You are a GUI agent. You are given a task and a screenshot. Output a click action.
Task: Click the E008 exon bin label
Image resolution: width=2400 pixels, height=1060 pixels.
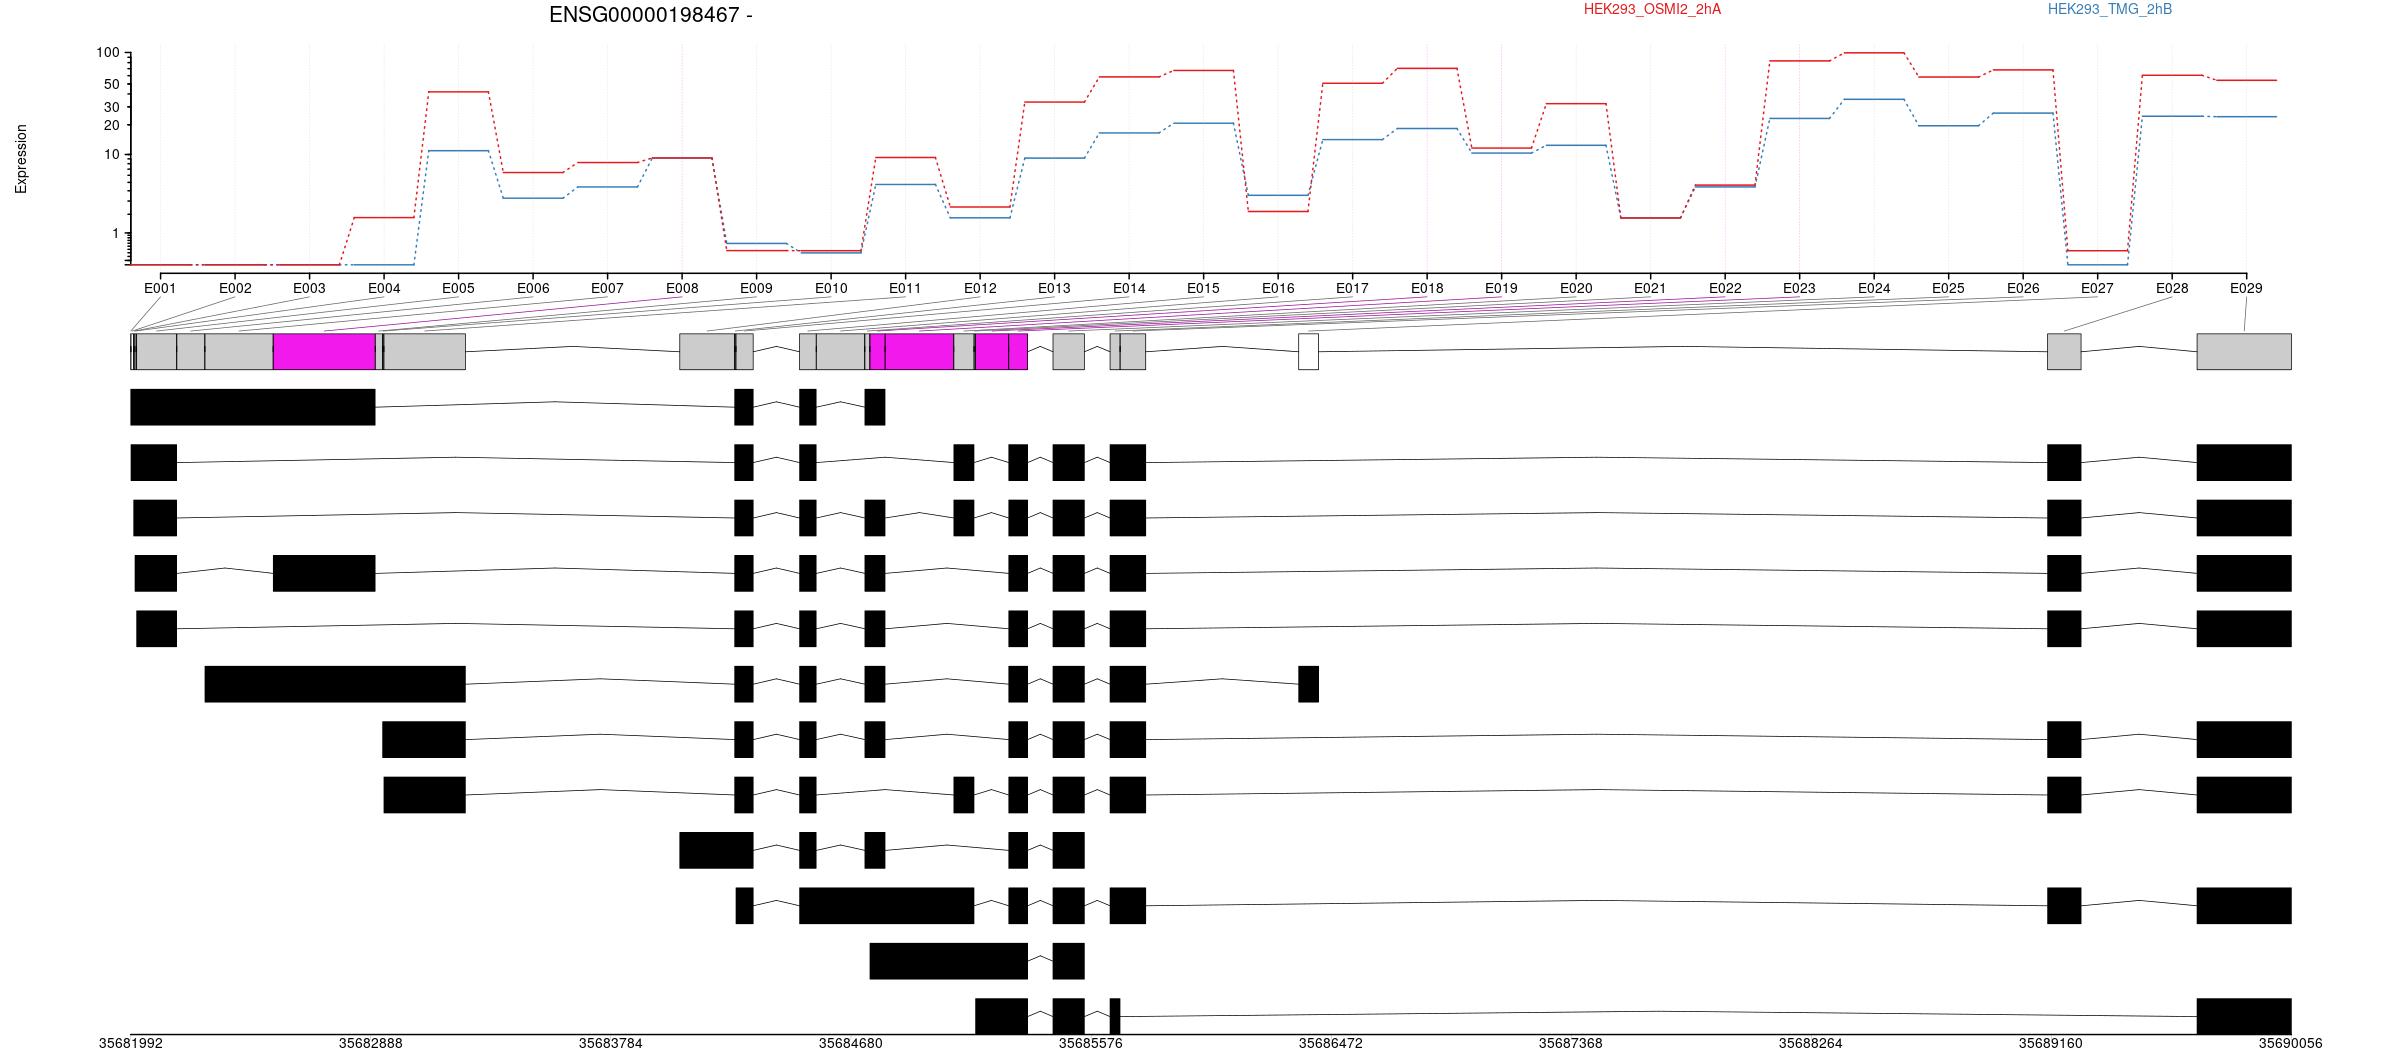pos(682,288)
